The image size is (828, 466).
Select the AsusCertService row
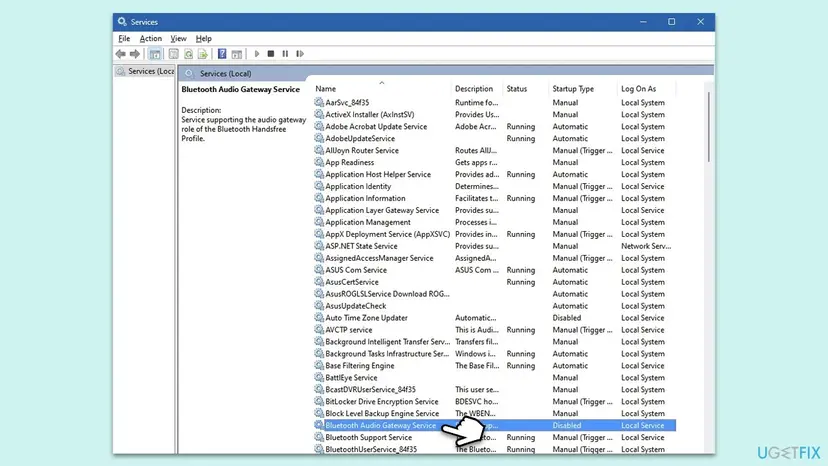coord(494,282)
